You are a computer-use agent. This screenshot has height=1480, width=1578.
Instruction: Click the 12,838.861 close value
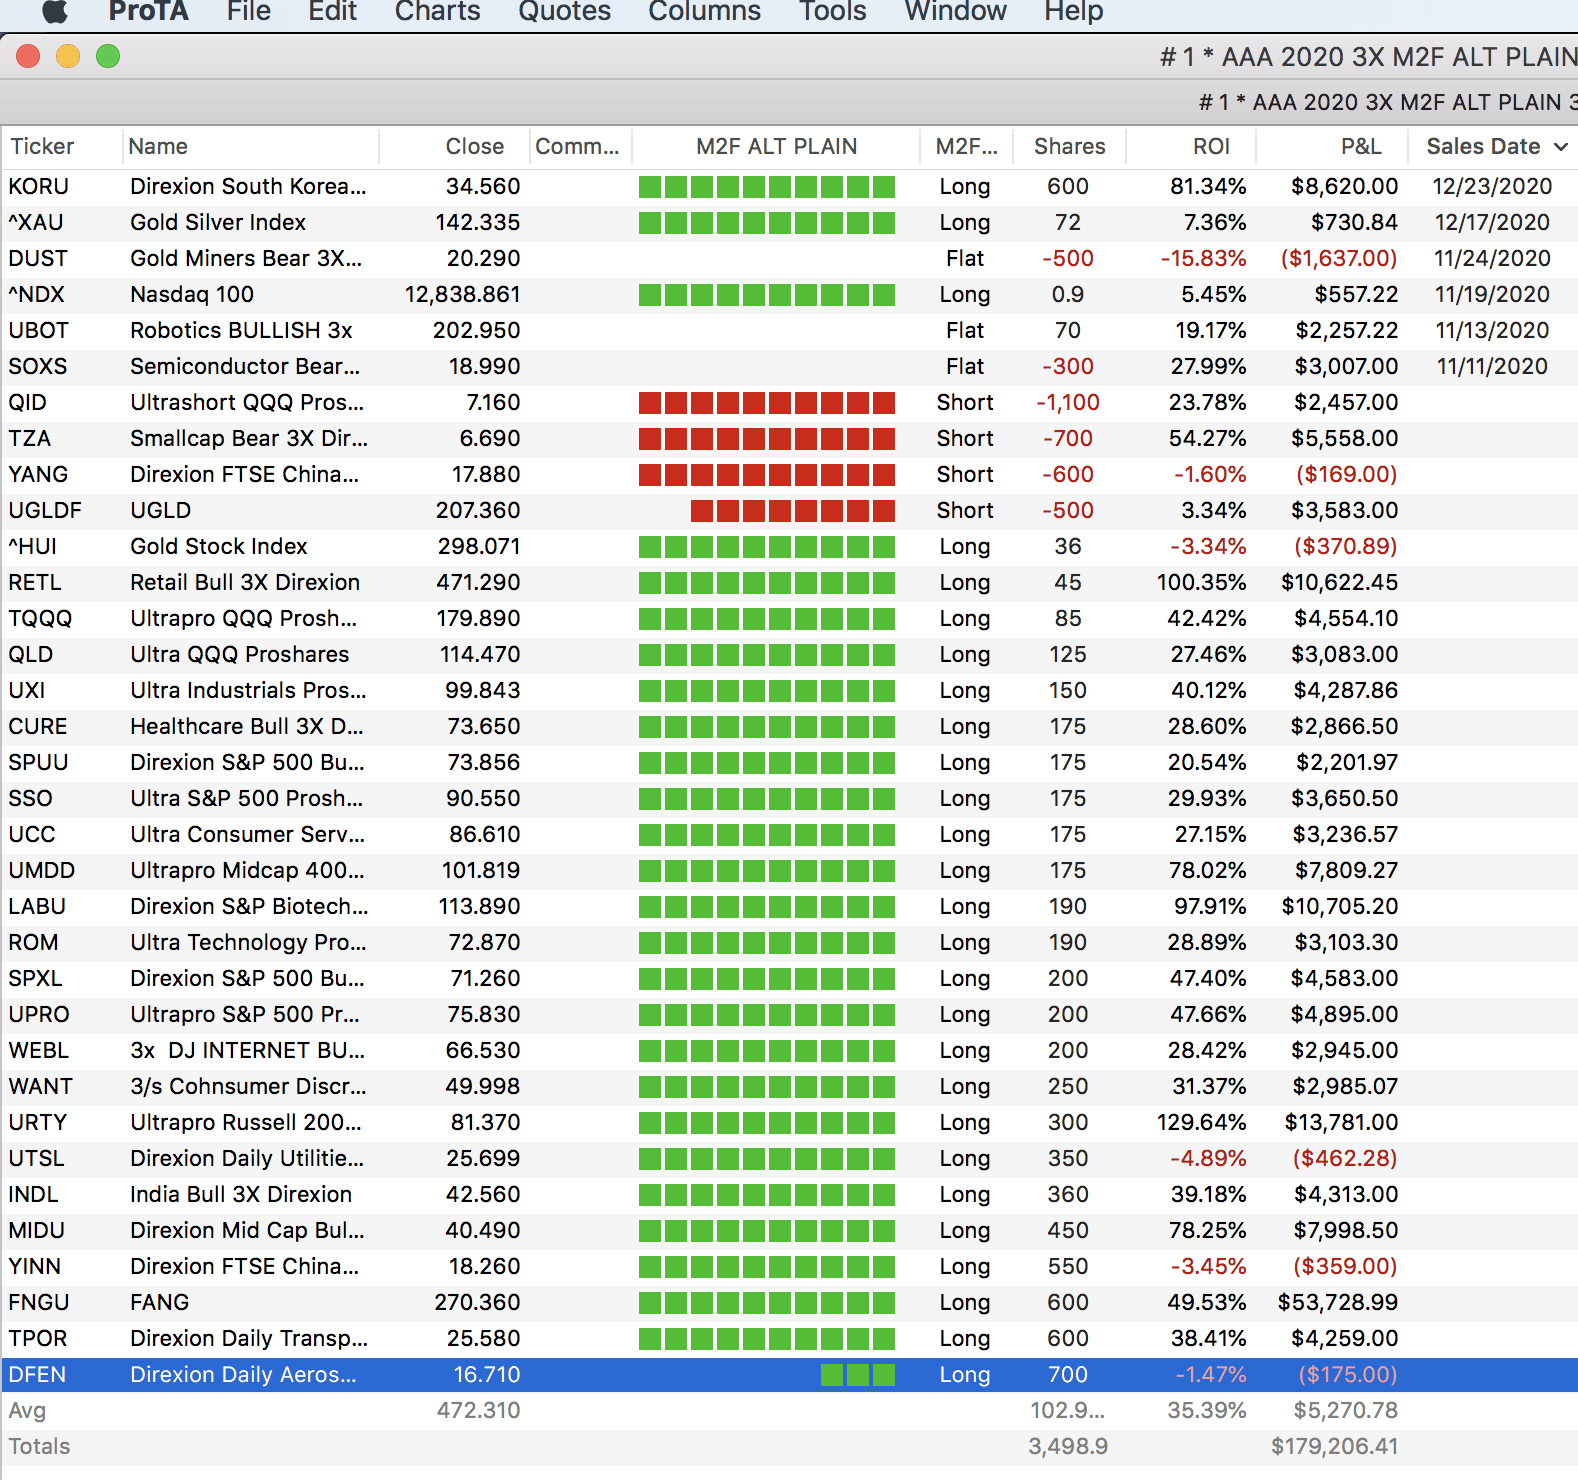tap(462, 294)
